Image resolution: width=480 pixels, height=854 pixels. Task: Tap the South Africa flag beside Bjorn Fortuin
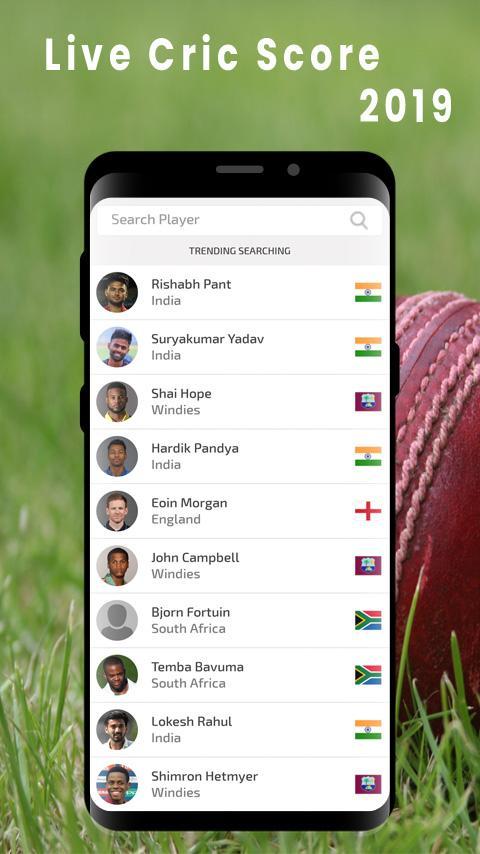368,620
